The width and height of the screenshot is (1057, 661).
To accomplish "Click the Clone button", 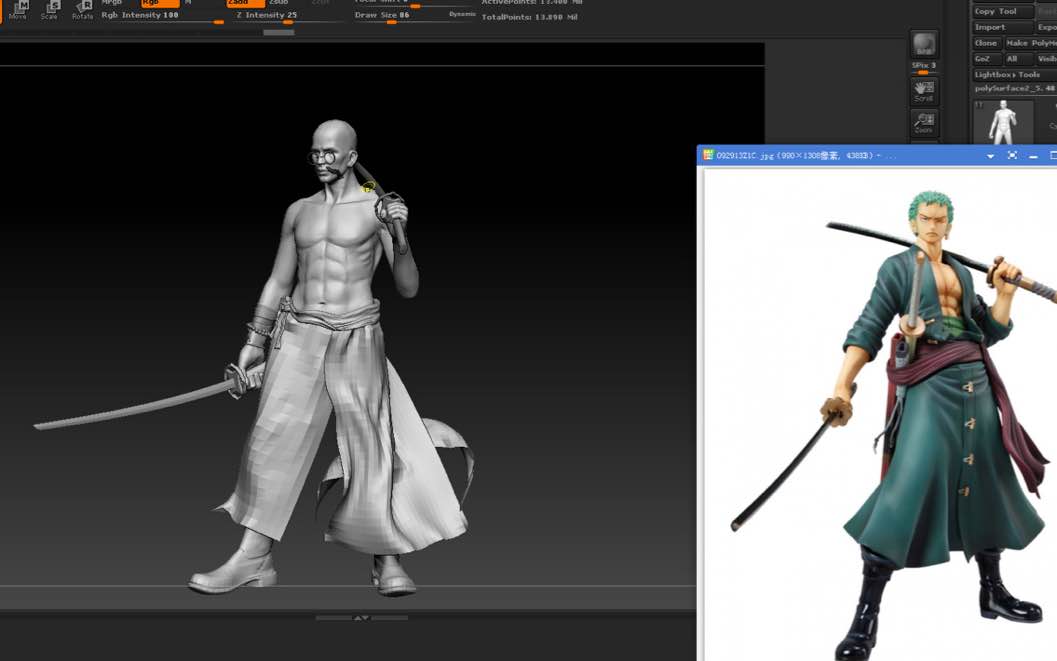I will click(986, 42).
